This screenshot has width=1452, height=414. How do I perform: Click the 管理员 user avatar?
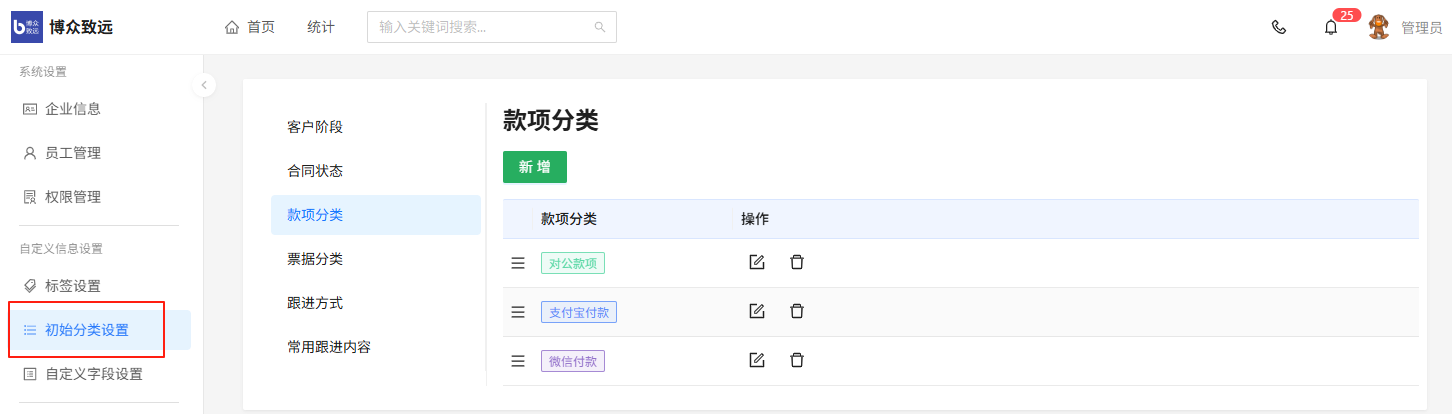(x=1379, y=27)
